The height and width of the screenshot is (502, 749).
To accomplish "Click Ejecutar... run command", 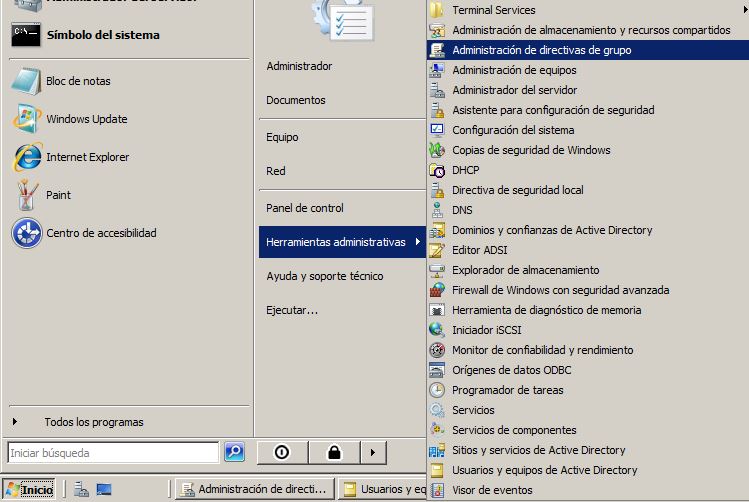I will pos(292,310).
